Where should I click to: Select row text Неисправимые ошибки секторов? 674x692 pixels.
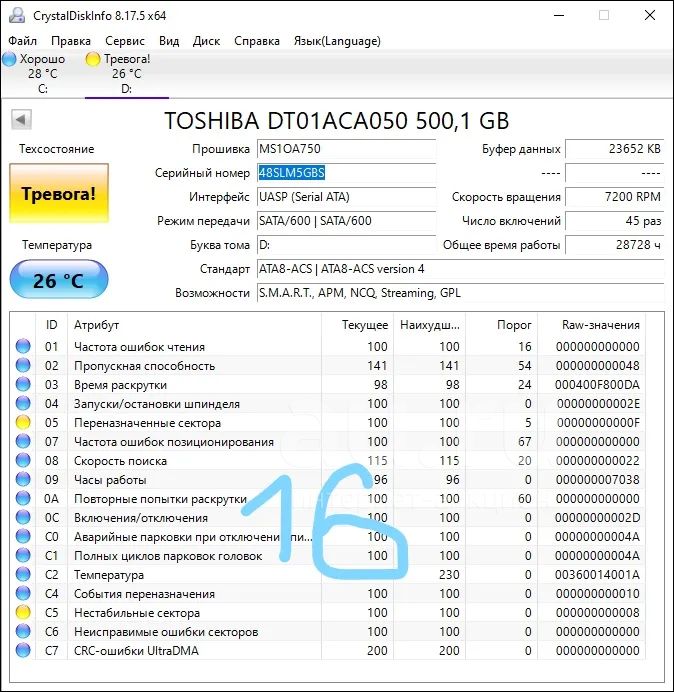pos(166,632)
